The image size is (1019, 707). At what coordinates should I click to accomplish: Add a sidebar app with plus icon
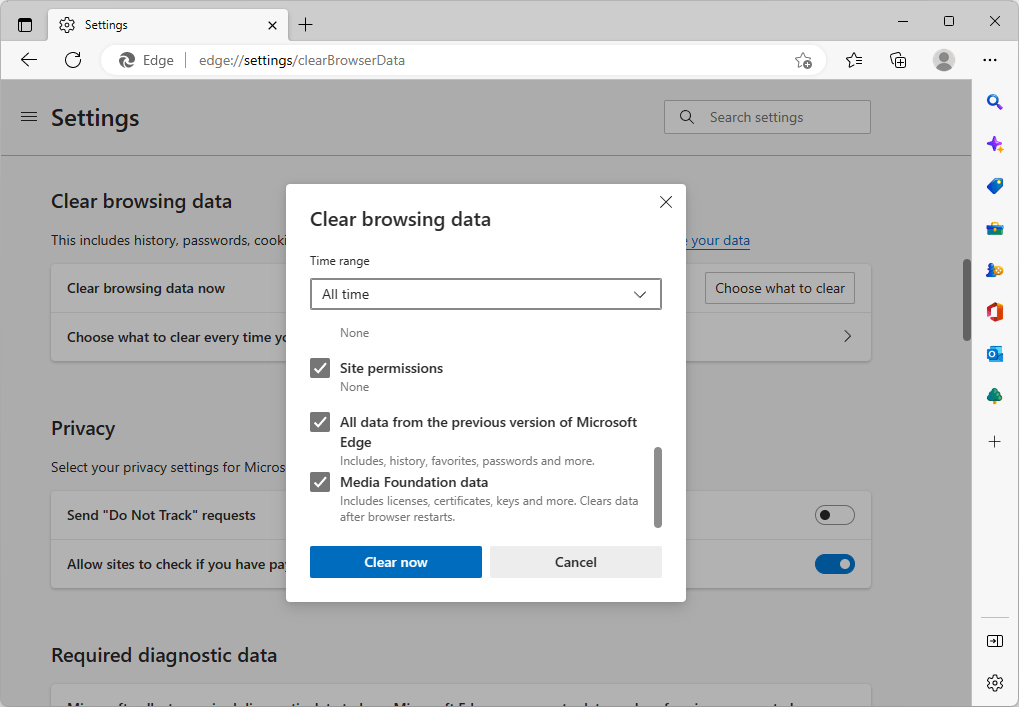click(994, 442)
